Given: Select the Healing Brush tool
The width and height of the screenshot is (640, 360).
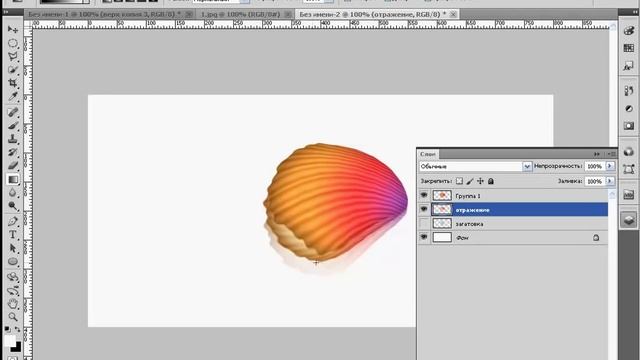Looking at the screenshot, I should tap(13, 112).
